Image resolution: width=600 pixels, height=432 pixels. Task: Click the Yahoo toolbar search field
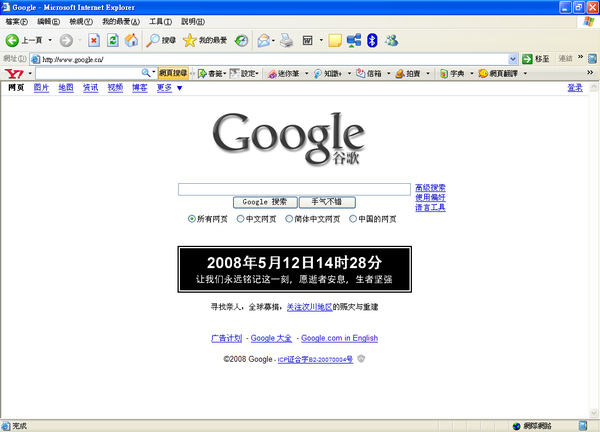pyautogui.click(x=88, y=73)
